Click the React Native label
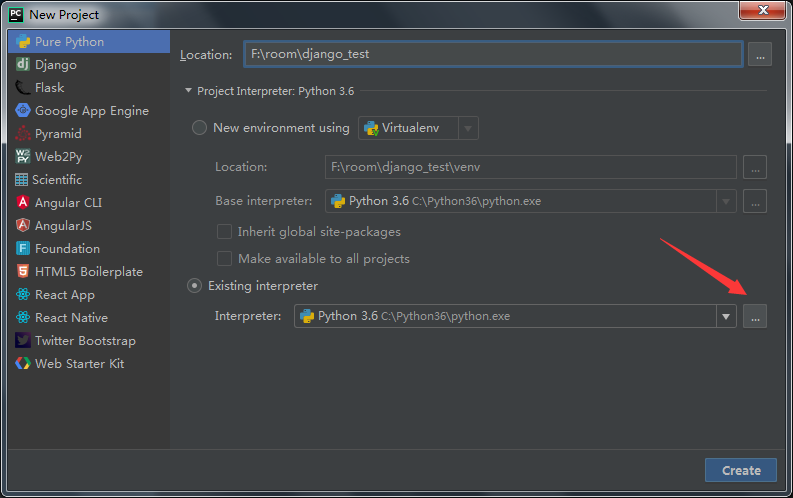 [71, 318]
